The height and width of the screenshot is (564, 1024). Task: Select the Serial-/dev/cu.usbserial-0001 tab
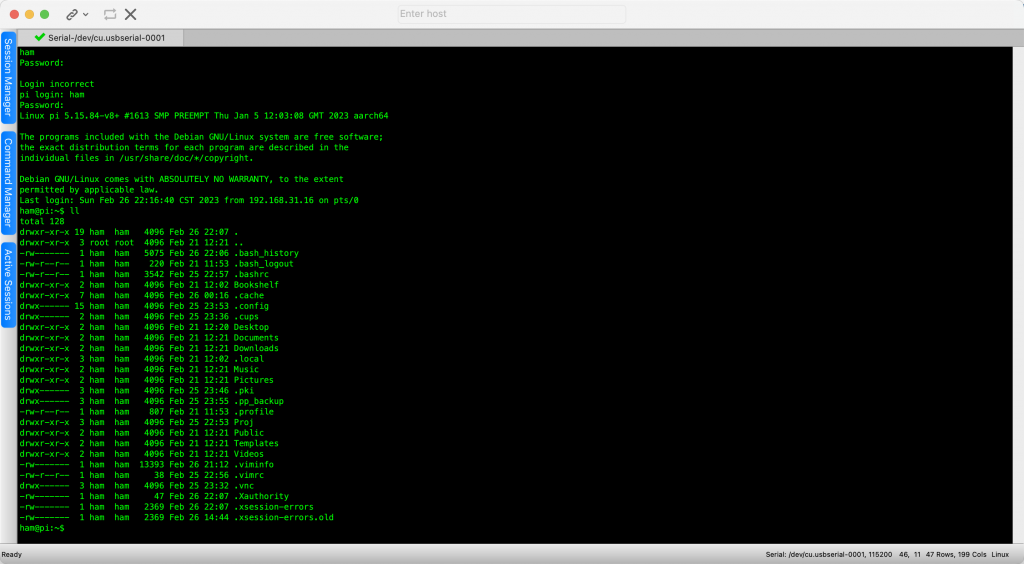[x=100, y=38]
